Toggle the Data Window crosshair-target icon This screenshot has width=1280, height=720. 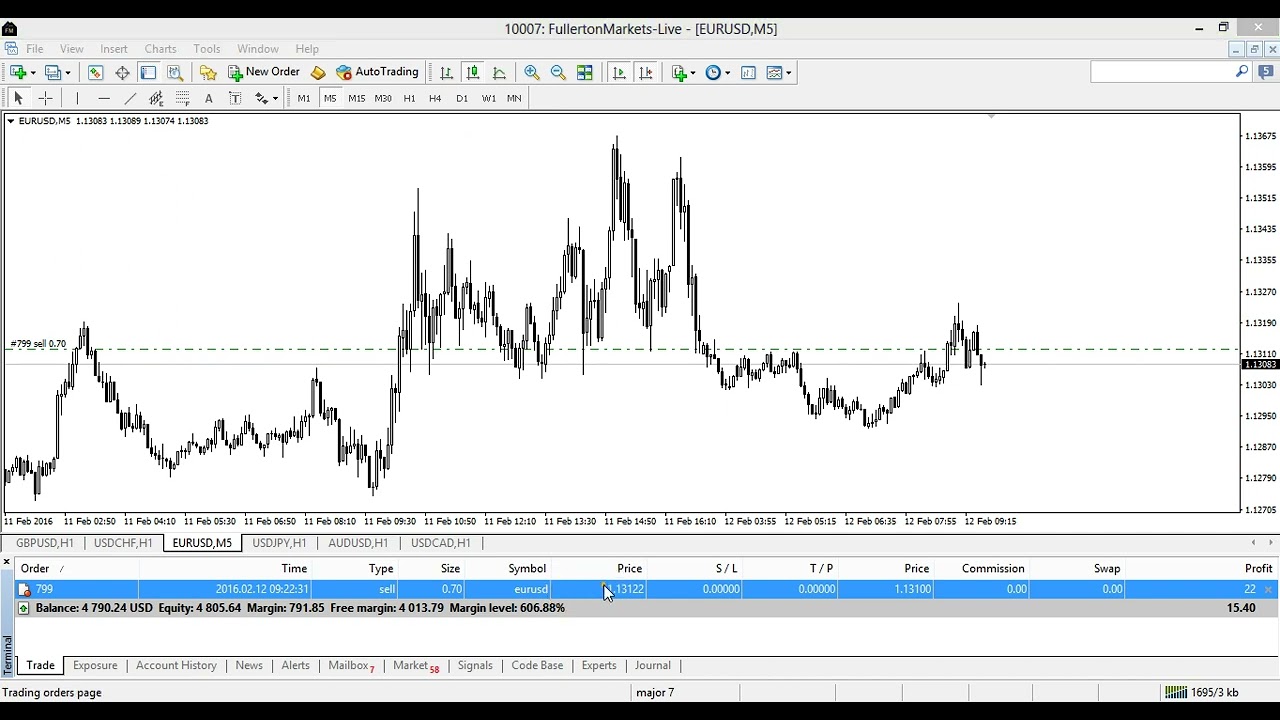click(x=122, y=72)
